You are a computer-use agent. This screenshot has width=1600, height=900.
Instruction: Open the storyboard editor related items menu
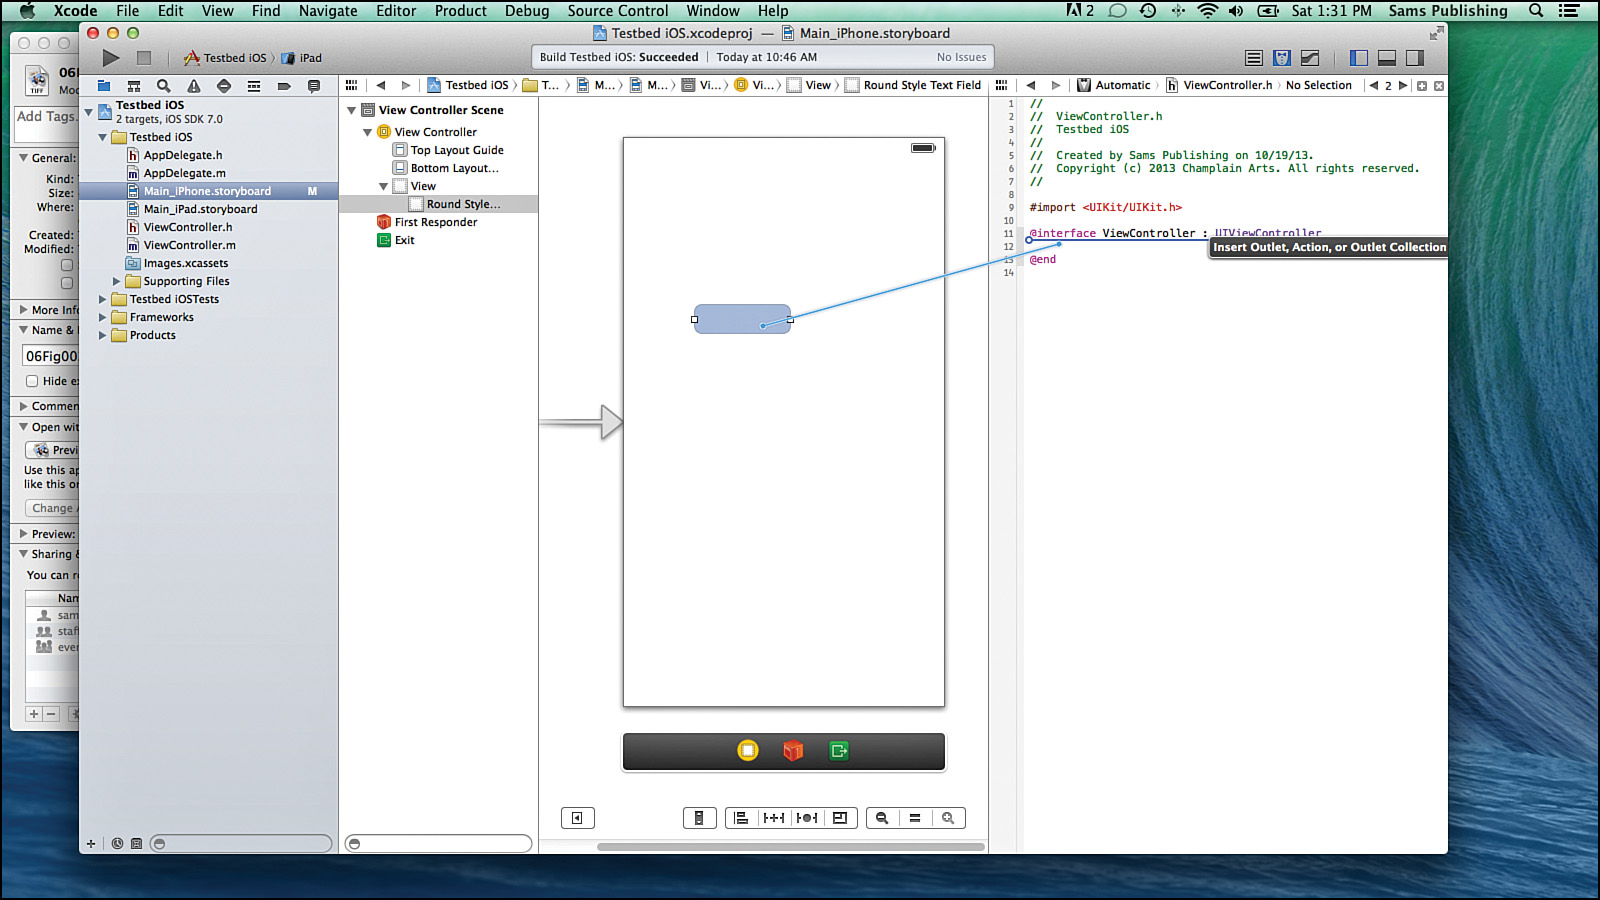point(351,86)
